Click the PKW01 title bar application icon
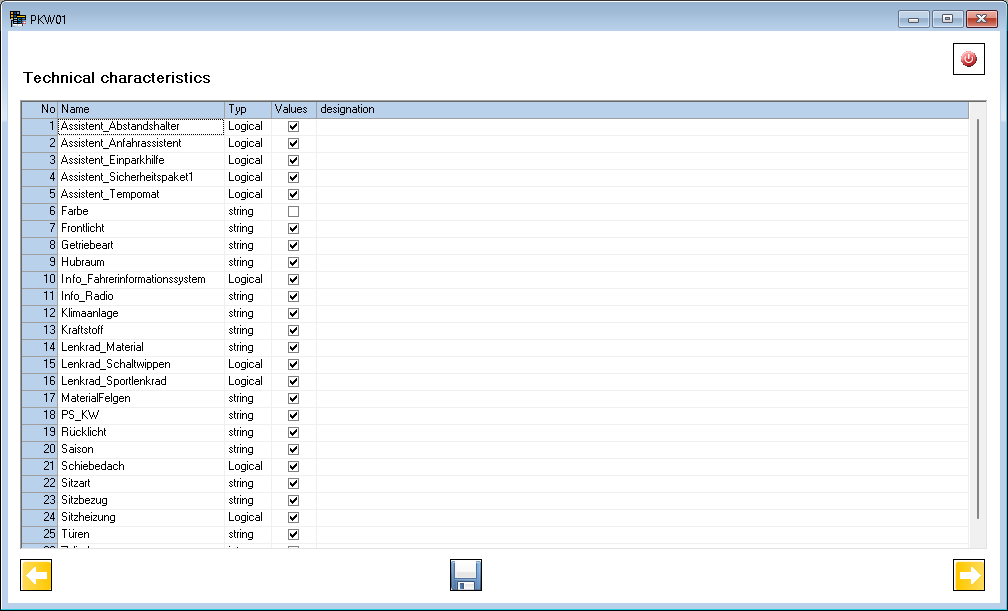Screen dimensions: 1008x611 pos(16,17)
